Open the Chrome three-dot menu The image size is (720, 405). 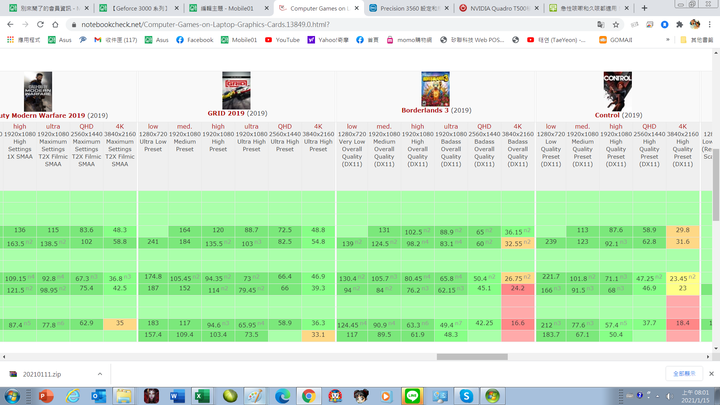[710, 24]
